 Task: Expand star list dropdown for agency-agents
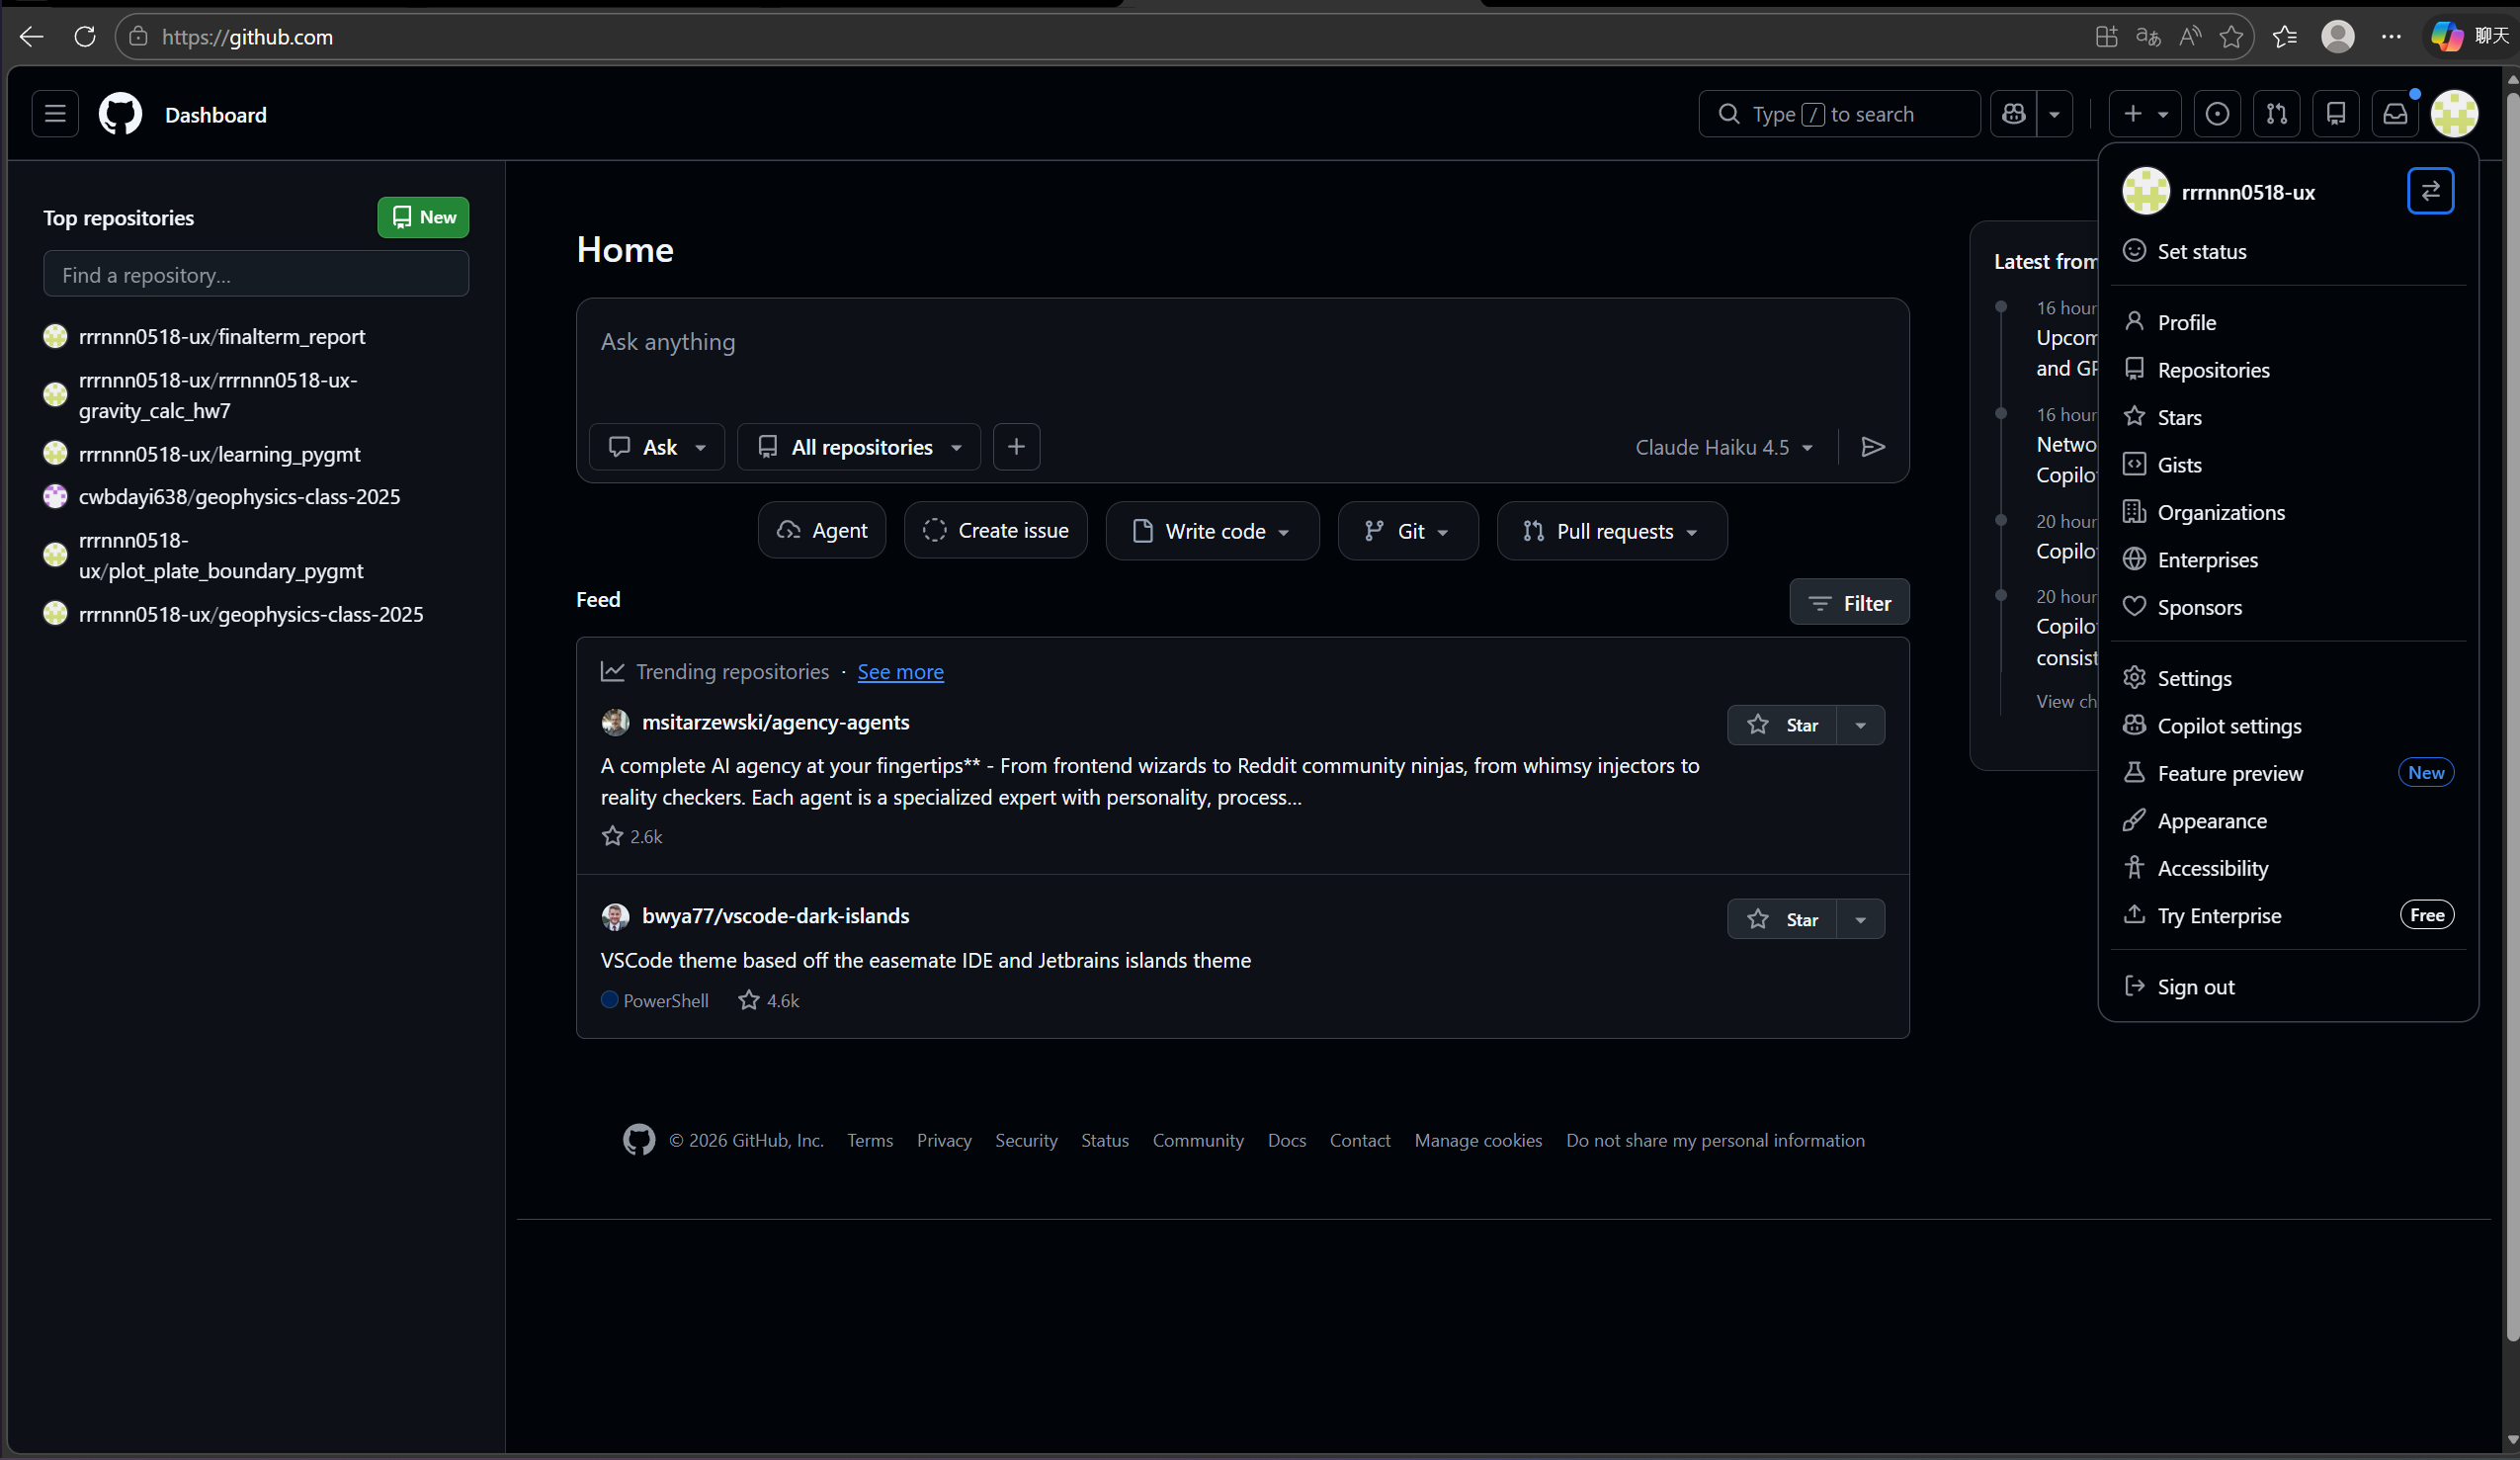[1861, 725]
